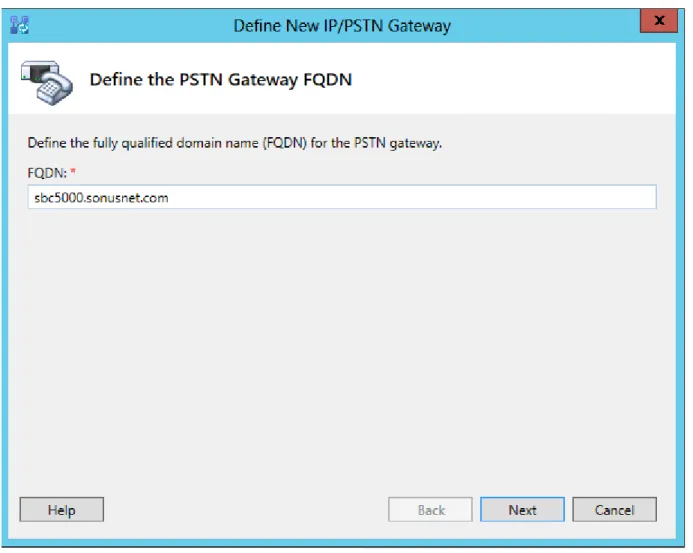Cancel the gateway definition wizard
Image resolution: width=693 pixels, height=553 pixels.
(614, 509)
